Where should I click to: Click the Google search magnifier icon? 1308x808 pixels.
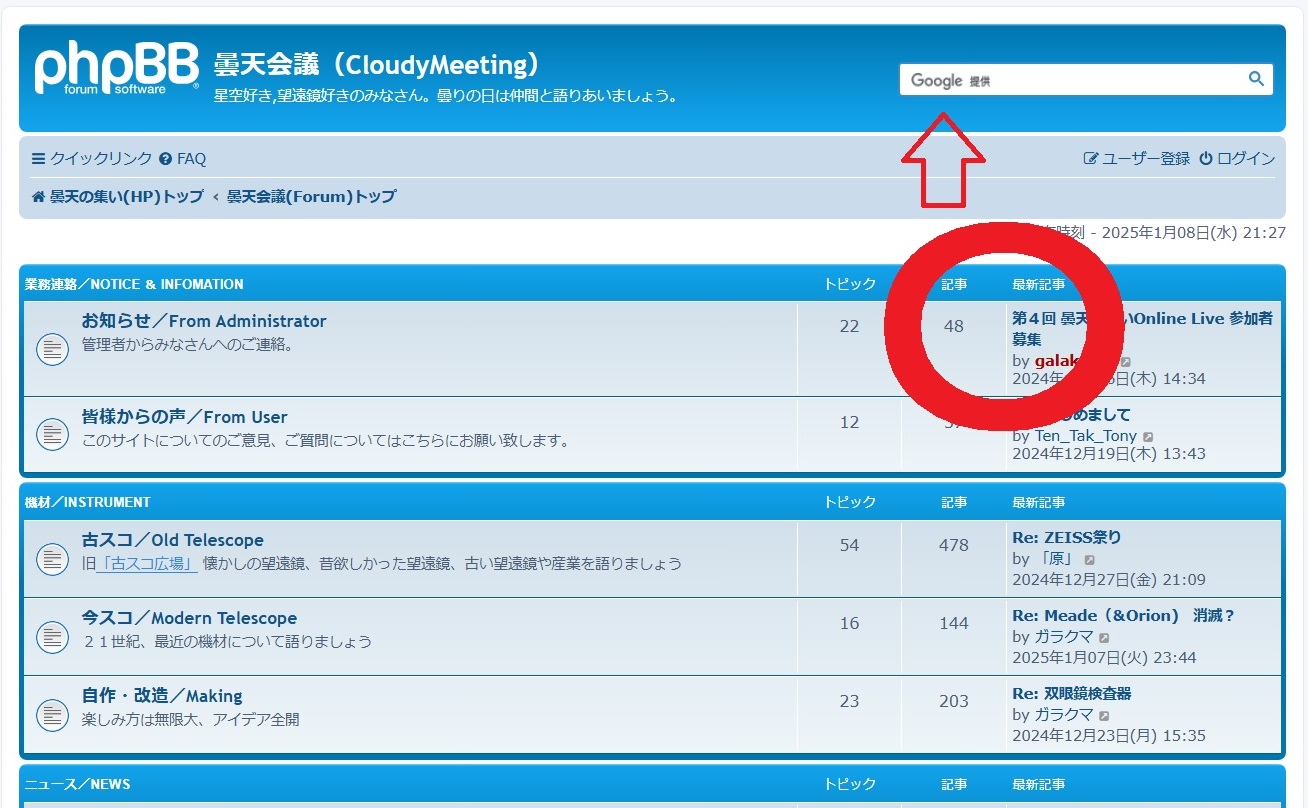[1256, 79]
